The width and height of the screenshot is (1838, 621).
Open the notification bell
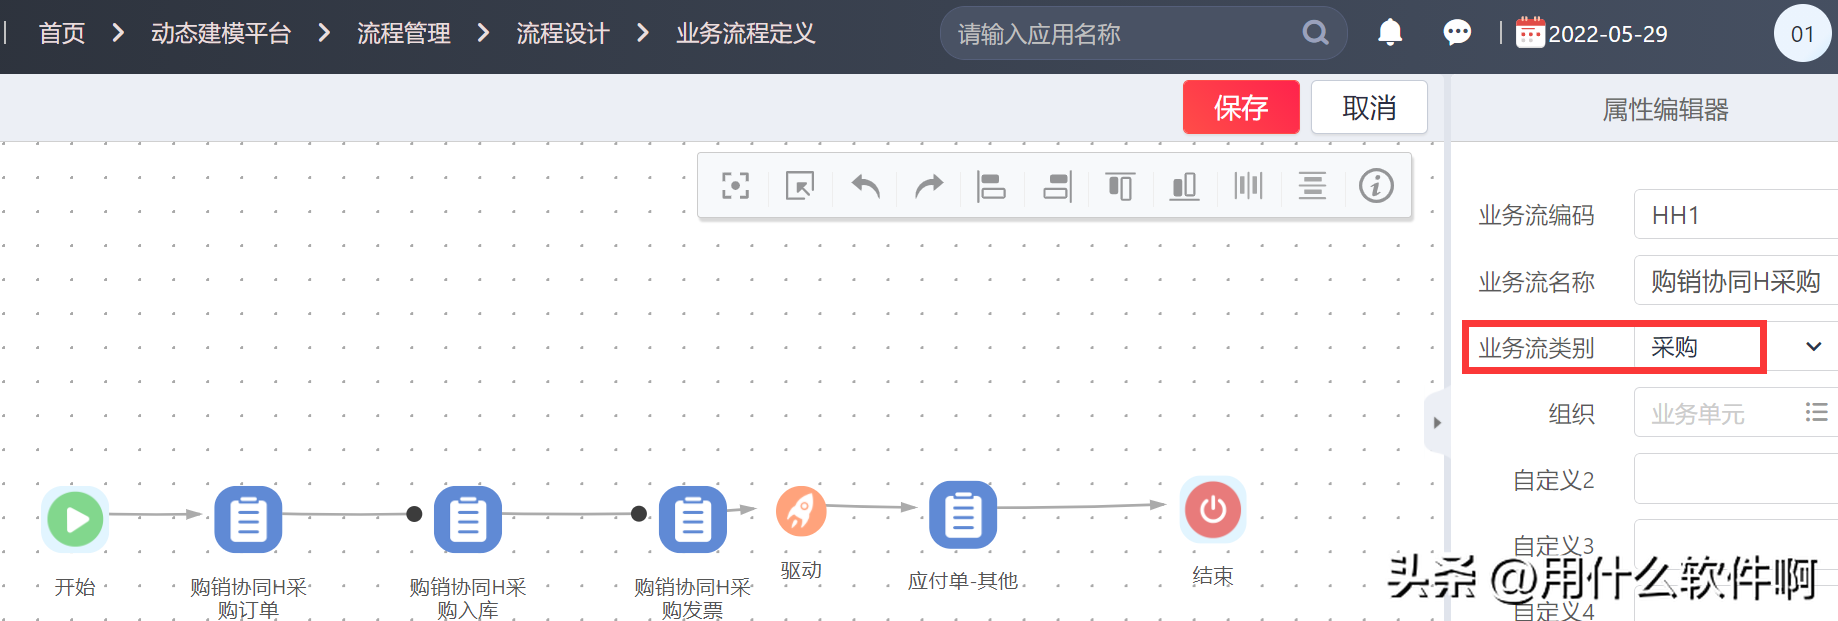click(x=1390, y=33)
